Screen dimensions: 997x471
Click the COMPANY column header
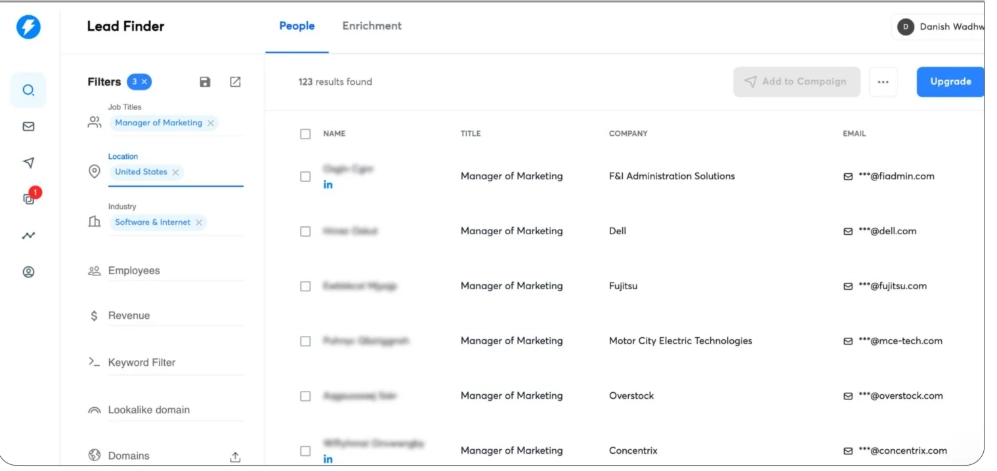coord(628,134)
